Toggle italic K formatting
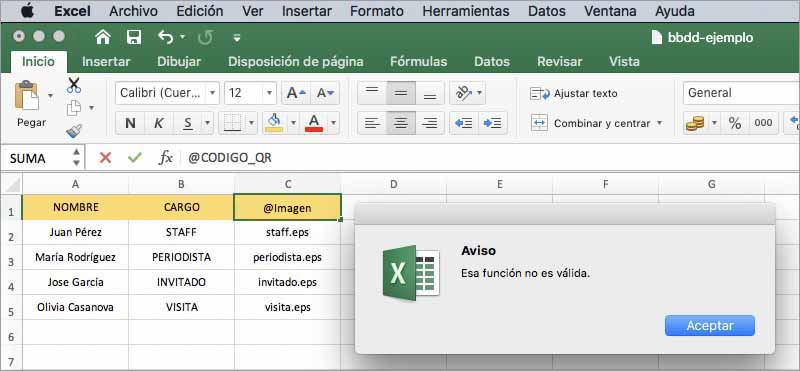 click(159, 123)
